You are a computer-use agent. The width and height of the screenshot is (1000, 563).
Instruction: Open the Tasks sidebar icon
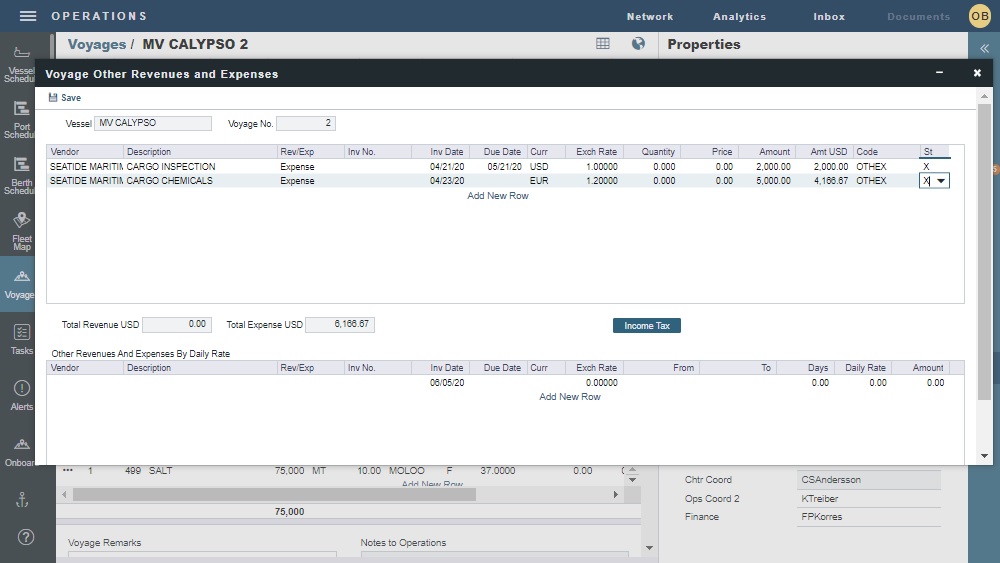[x=21, y=339]
